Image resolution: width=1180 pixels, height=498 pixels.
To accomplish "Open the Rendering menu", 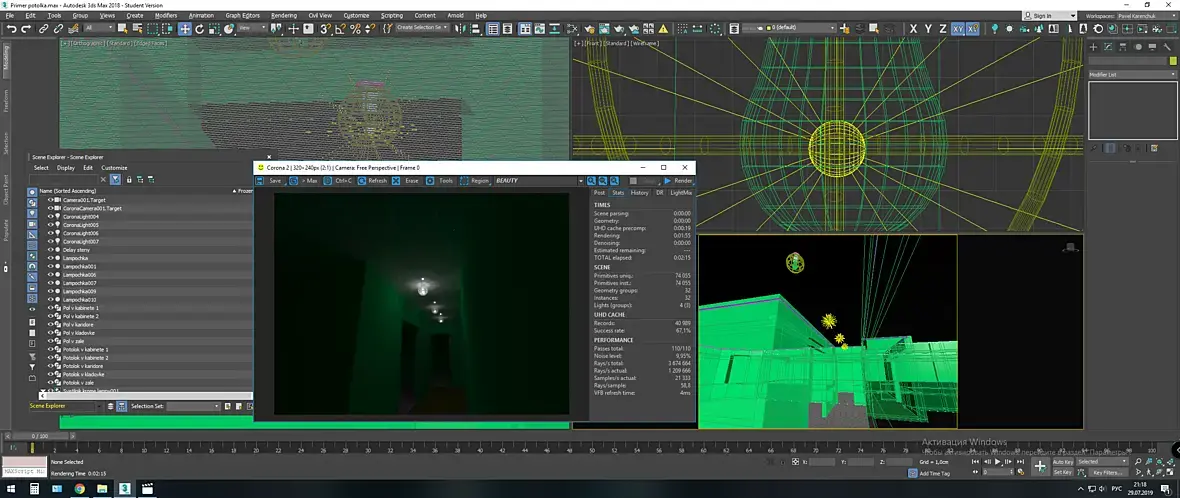I will point(283,16).
